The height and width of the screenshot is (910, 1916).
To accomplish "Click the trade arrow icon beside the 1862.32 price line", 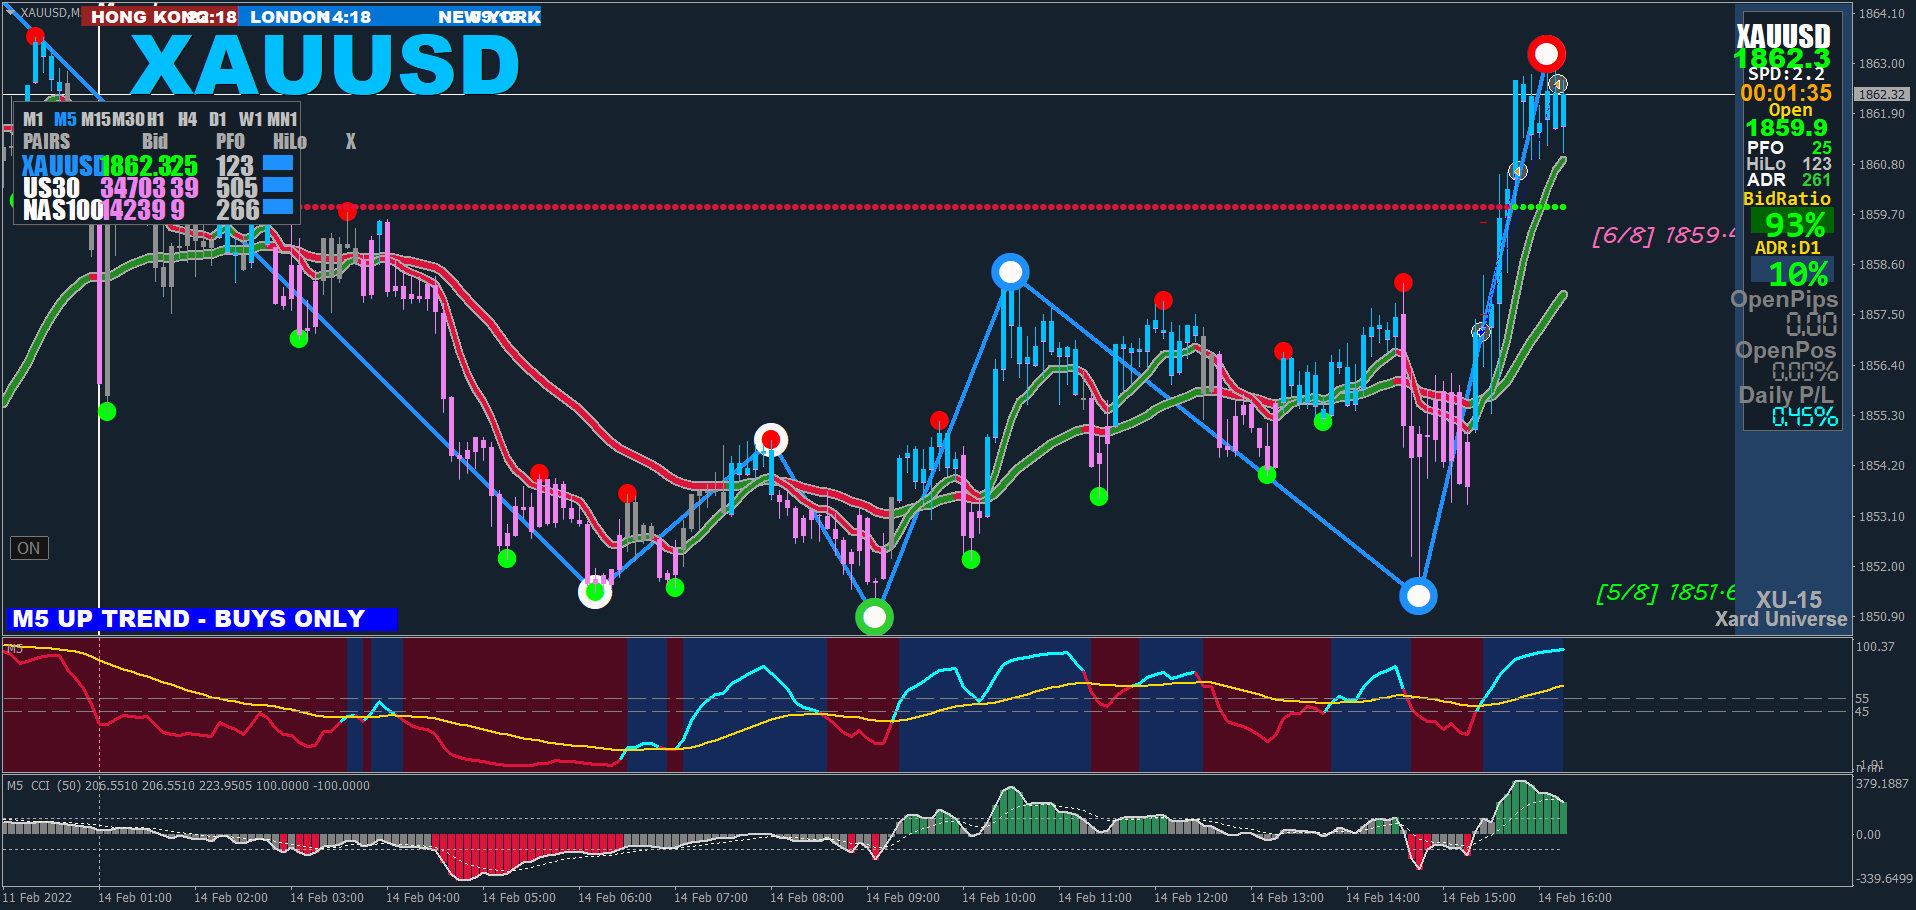I will [x=1557, y=85].
